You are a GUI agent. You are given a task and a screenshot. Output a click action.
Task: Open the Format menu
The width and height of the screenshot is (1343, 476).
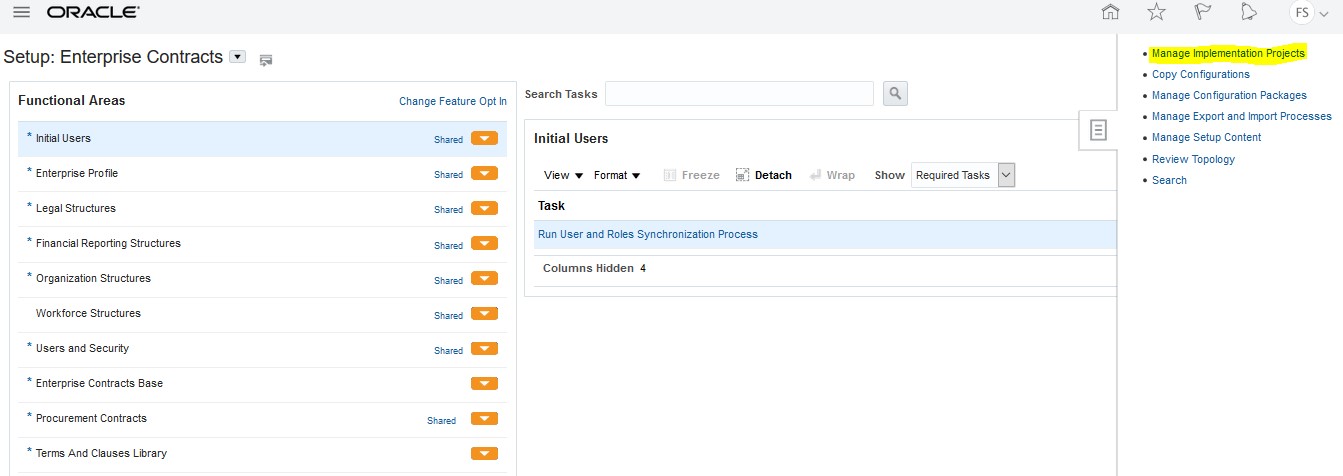(x=617, y=175)
